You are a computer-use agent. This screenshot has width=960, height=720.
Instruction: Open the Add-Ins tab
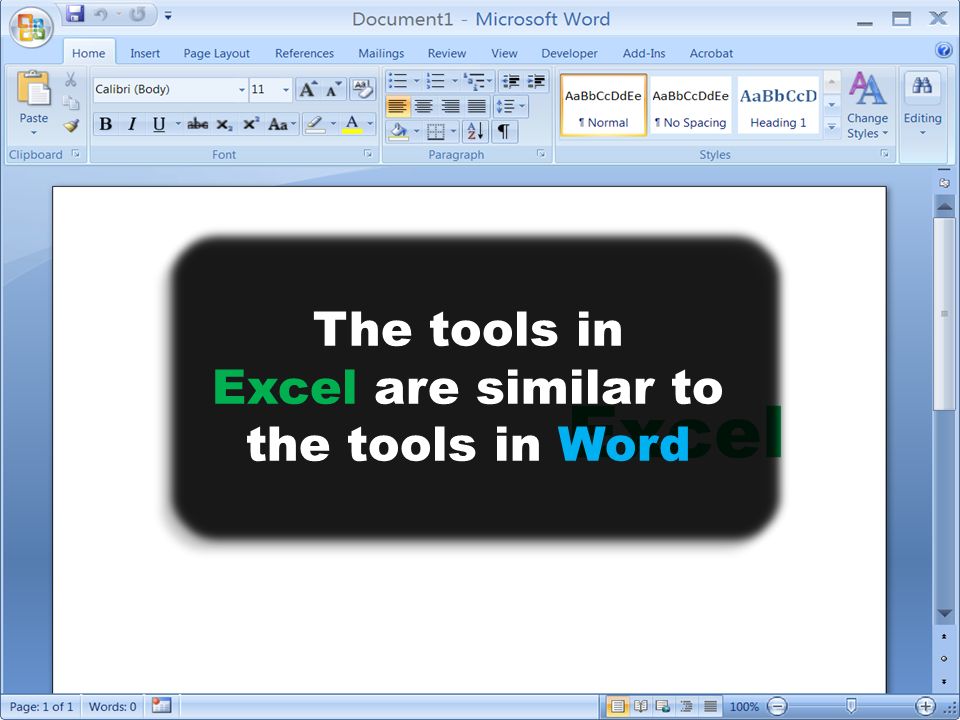click(x=644, y=53)
